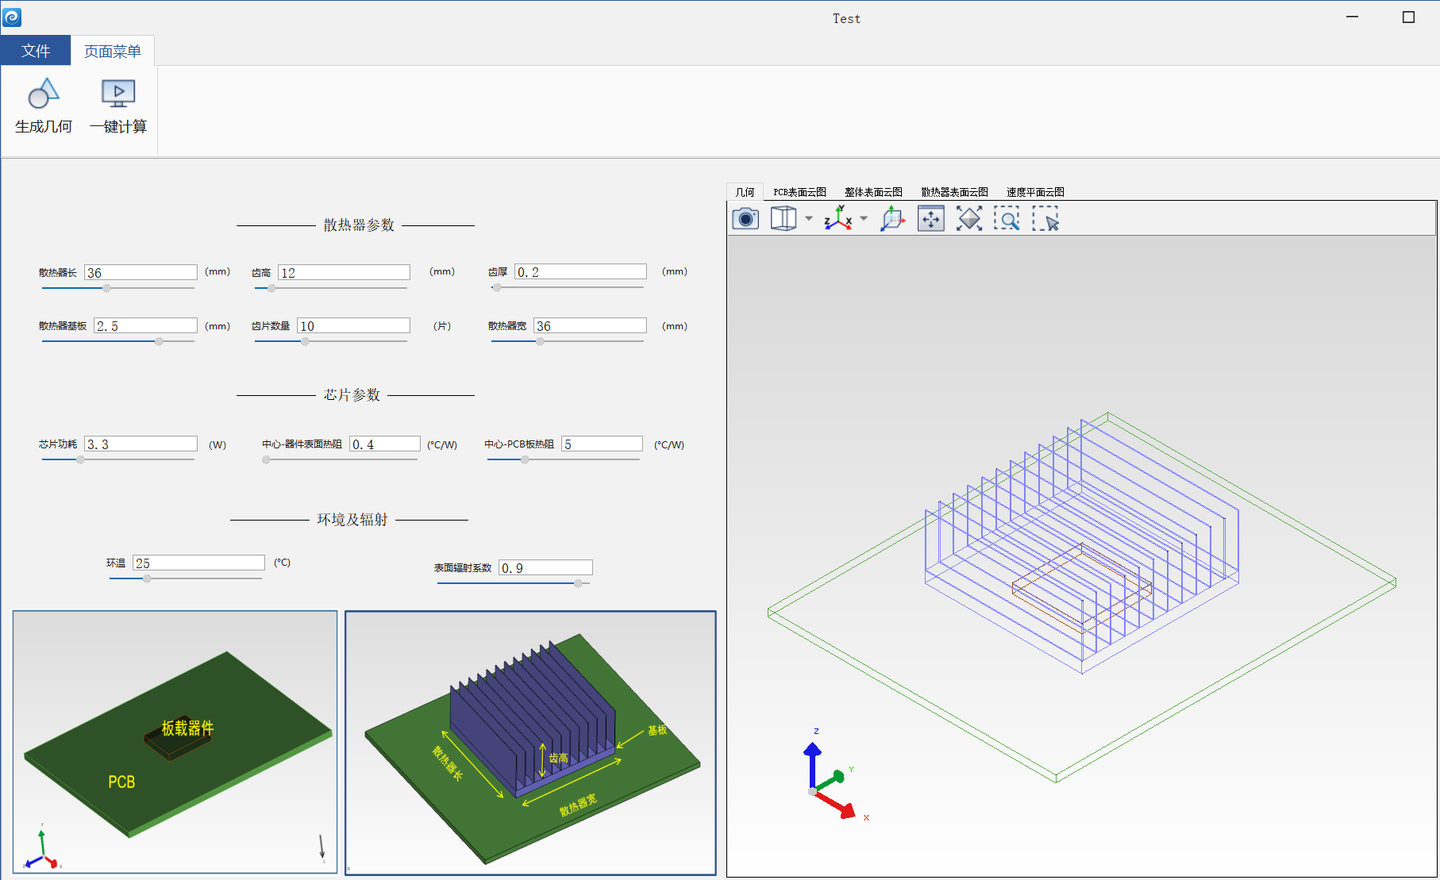Screen dimensions: 1440x880
Task: Click the PCB 板载器件 preview image
Action: click(175, 742)
